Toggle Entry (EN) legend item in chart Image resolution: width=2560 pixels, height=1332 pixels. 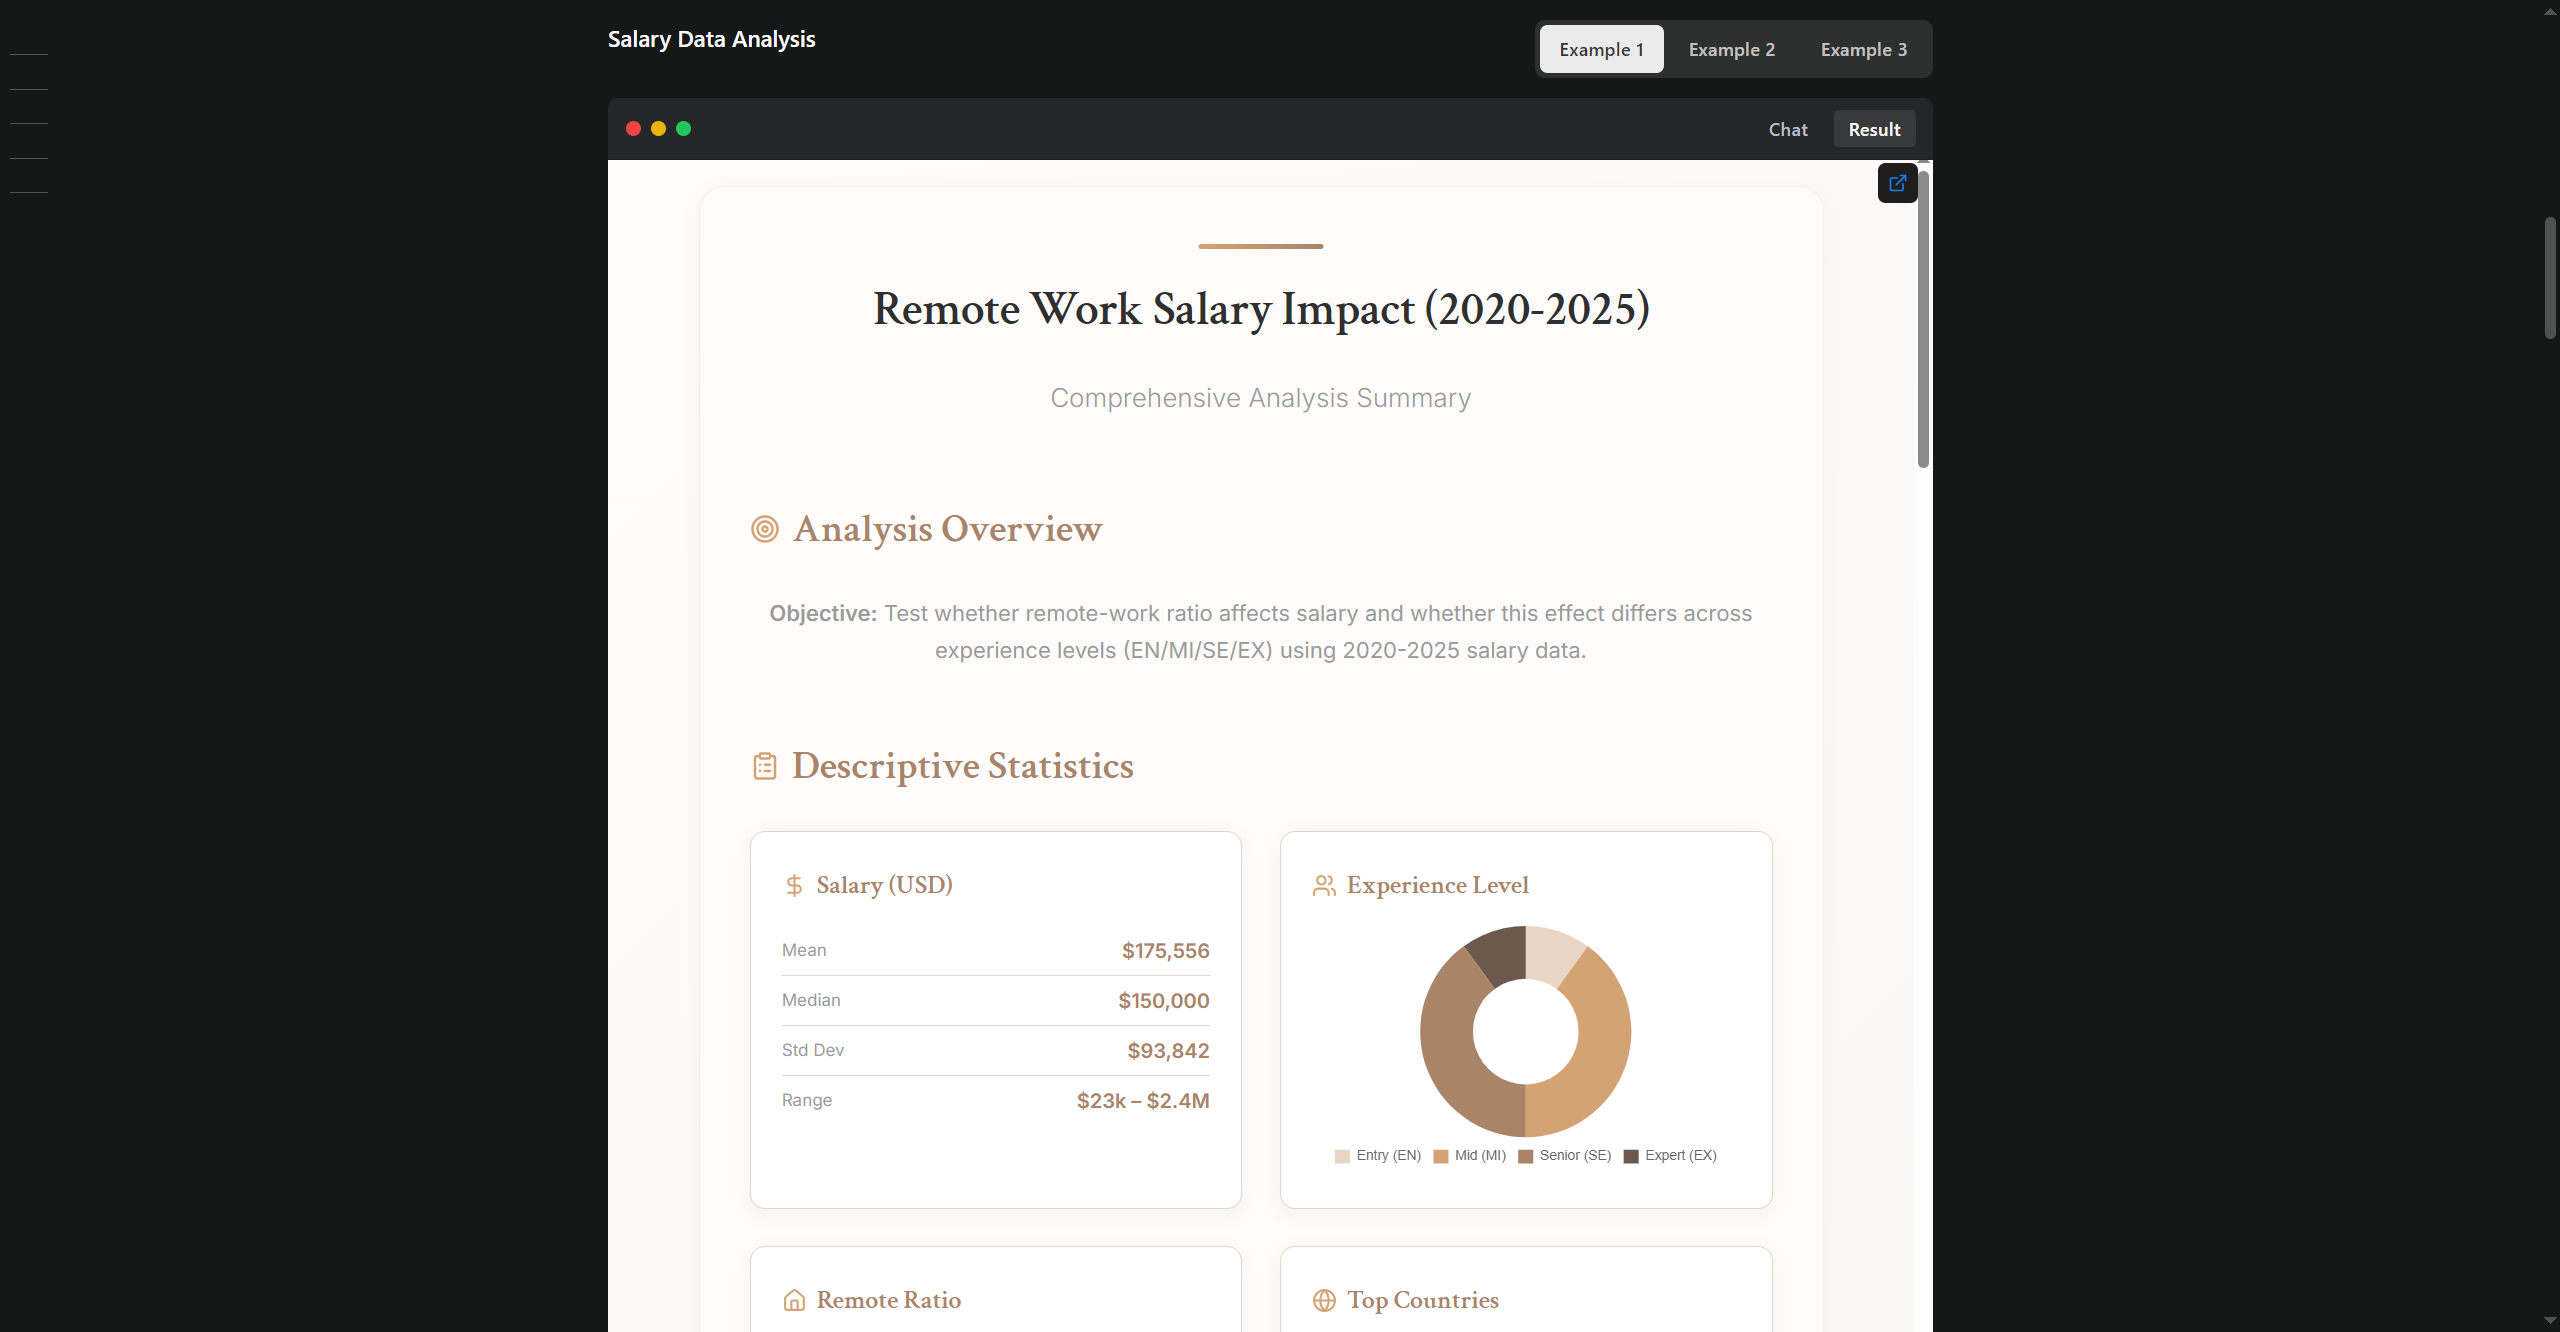click(1378, 1156)
